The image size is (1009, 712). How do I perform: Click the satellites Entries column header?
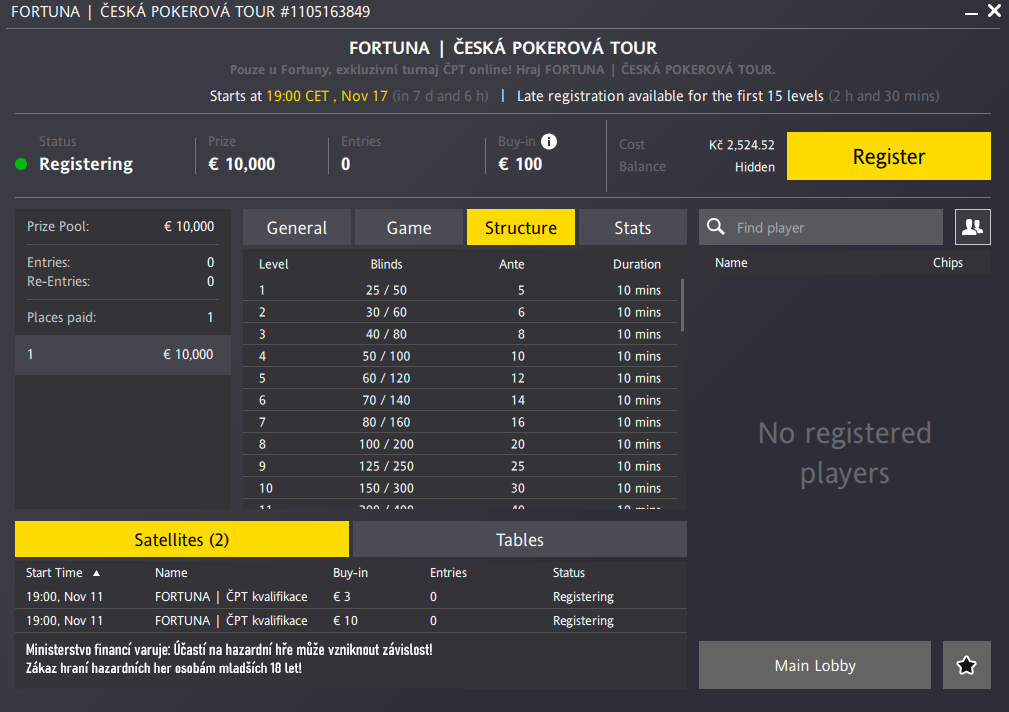449,572
